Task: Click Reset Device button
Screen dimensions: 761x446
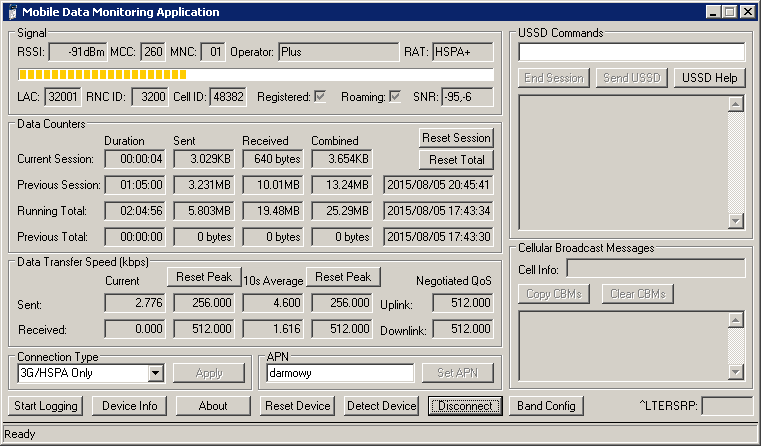Action: tap(298, 406)
